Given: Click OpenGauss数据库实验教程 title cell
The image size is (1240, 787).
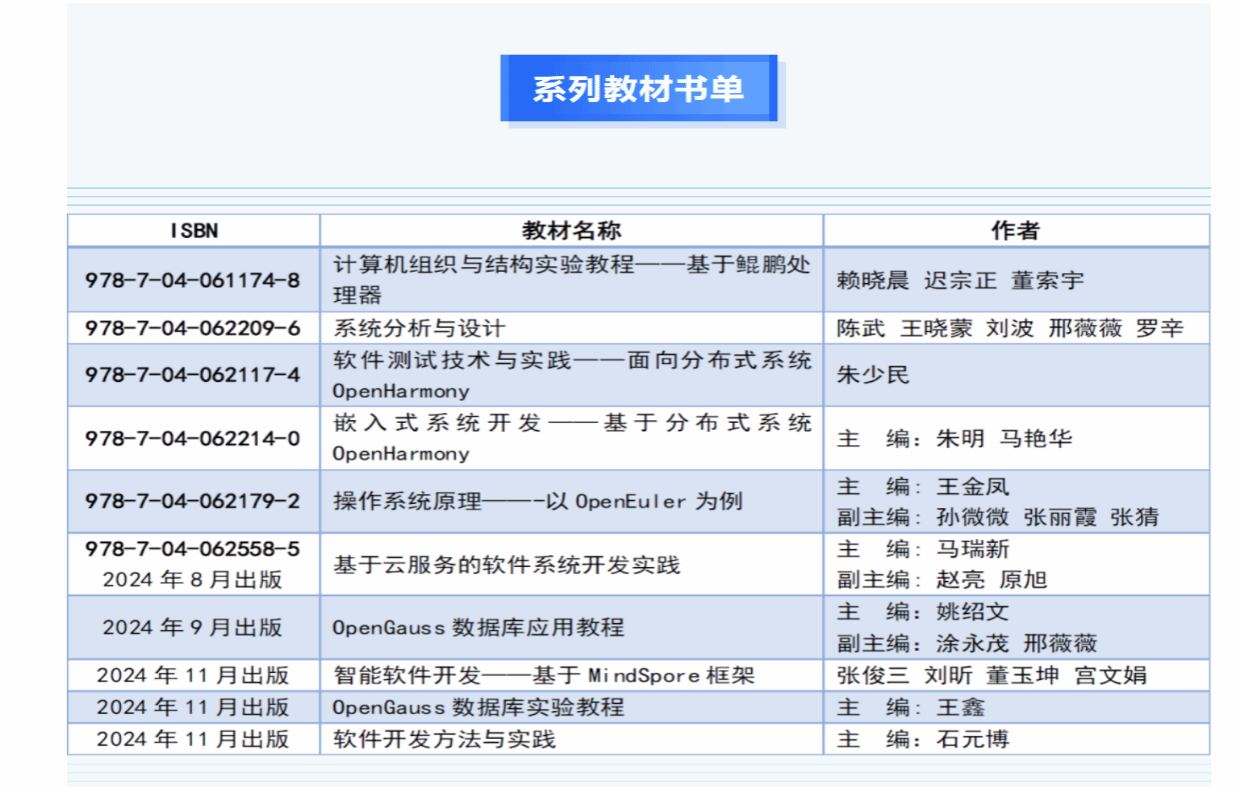Looking at the screenshot, I should pos(478,708).
